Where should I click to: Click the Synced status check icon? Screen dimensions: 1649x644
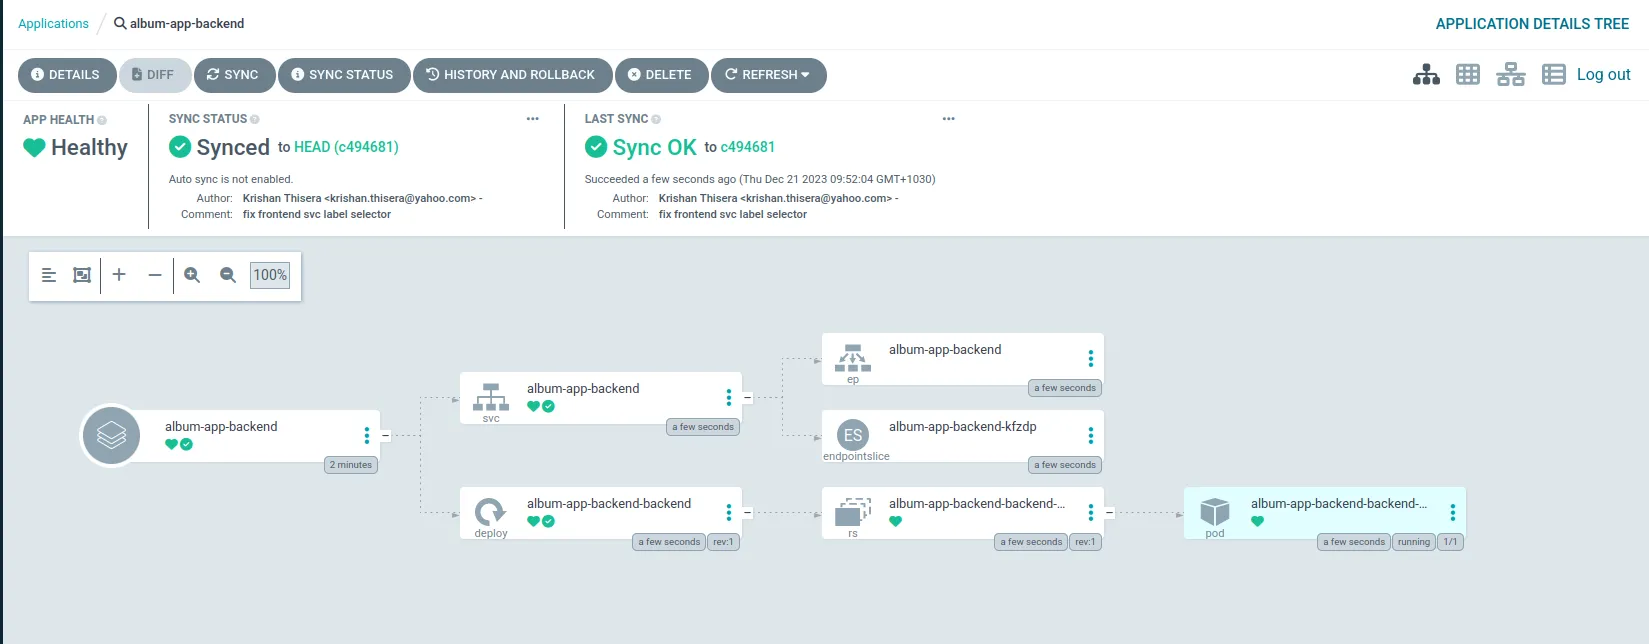coord(180,147)
